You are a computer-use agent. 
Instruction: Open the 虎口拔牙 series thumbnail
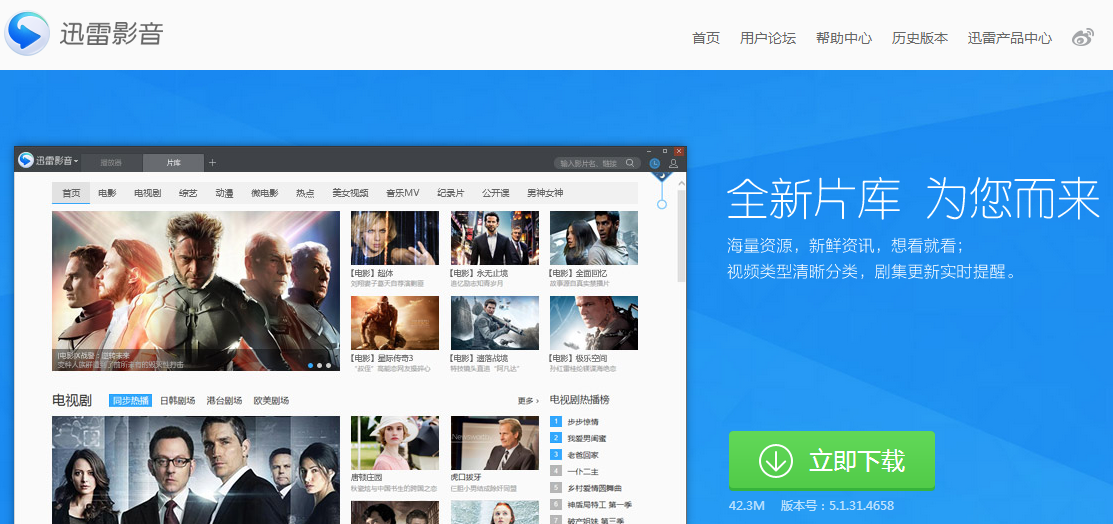coord(495,443)
